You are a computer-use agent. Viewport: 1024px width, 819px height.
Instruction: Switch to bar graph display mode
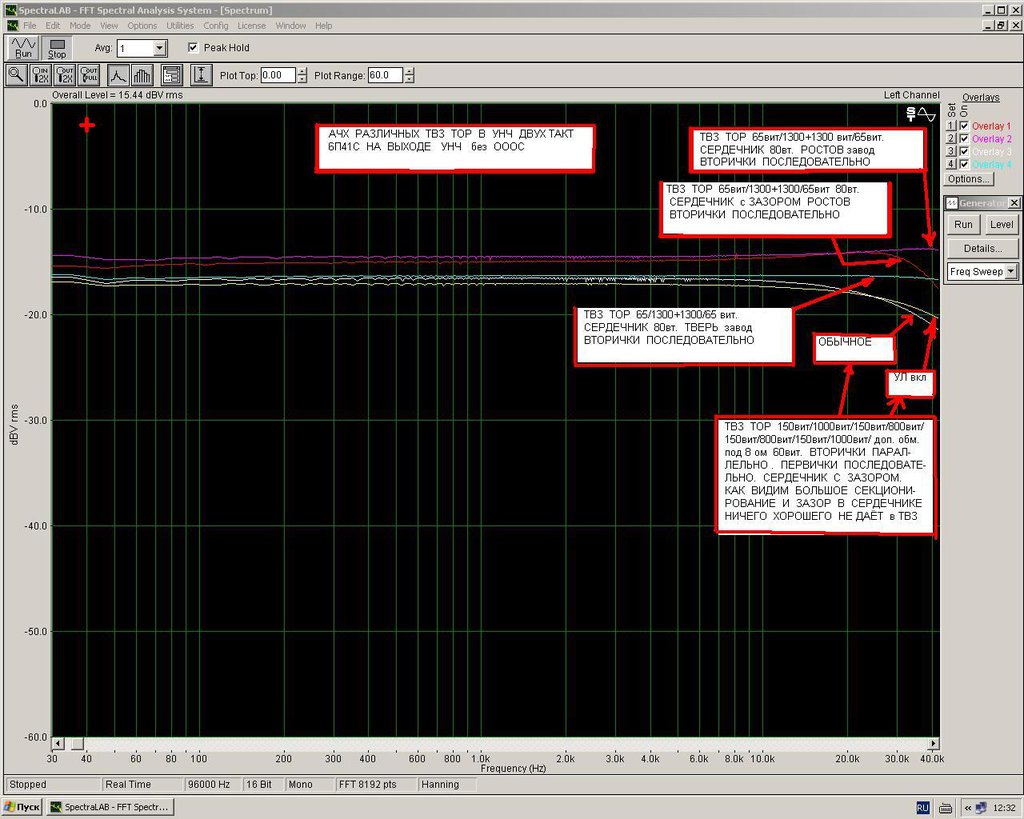click(x=142, y=75)
